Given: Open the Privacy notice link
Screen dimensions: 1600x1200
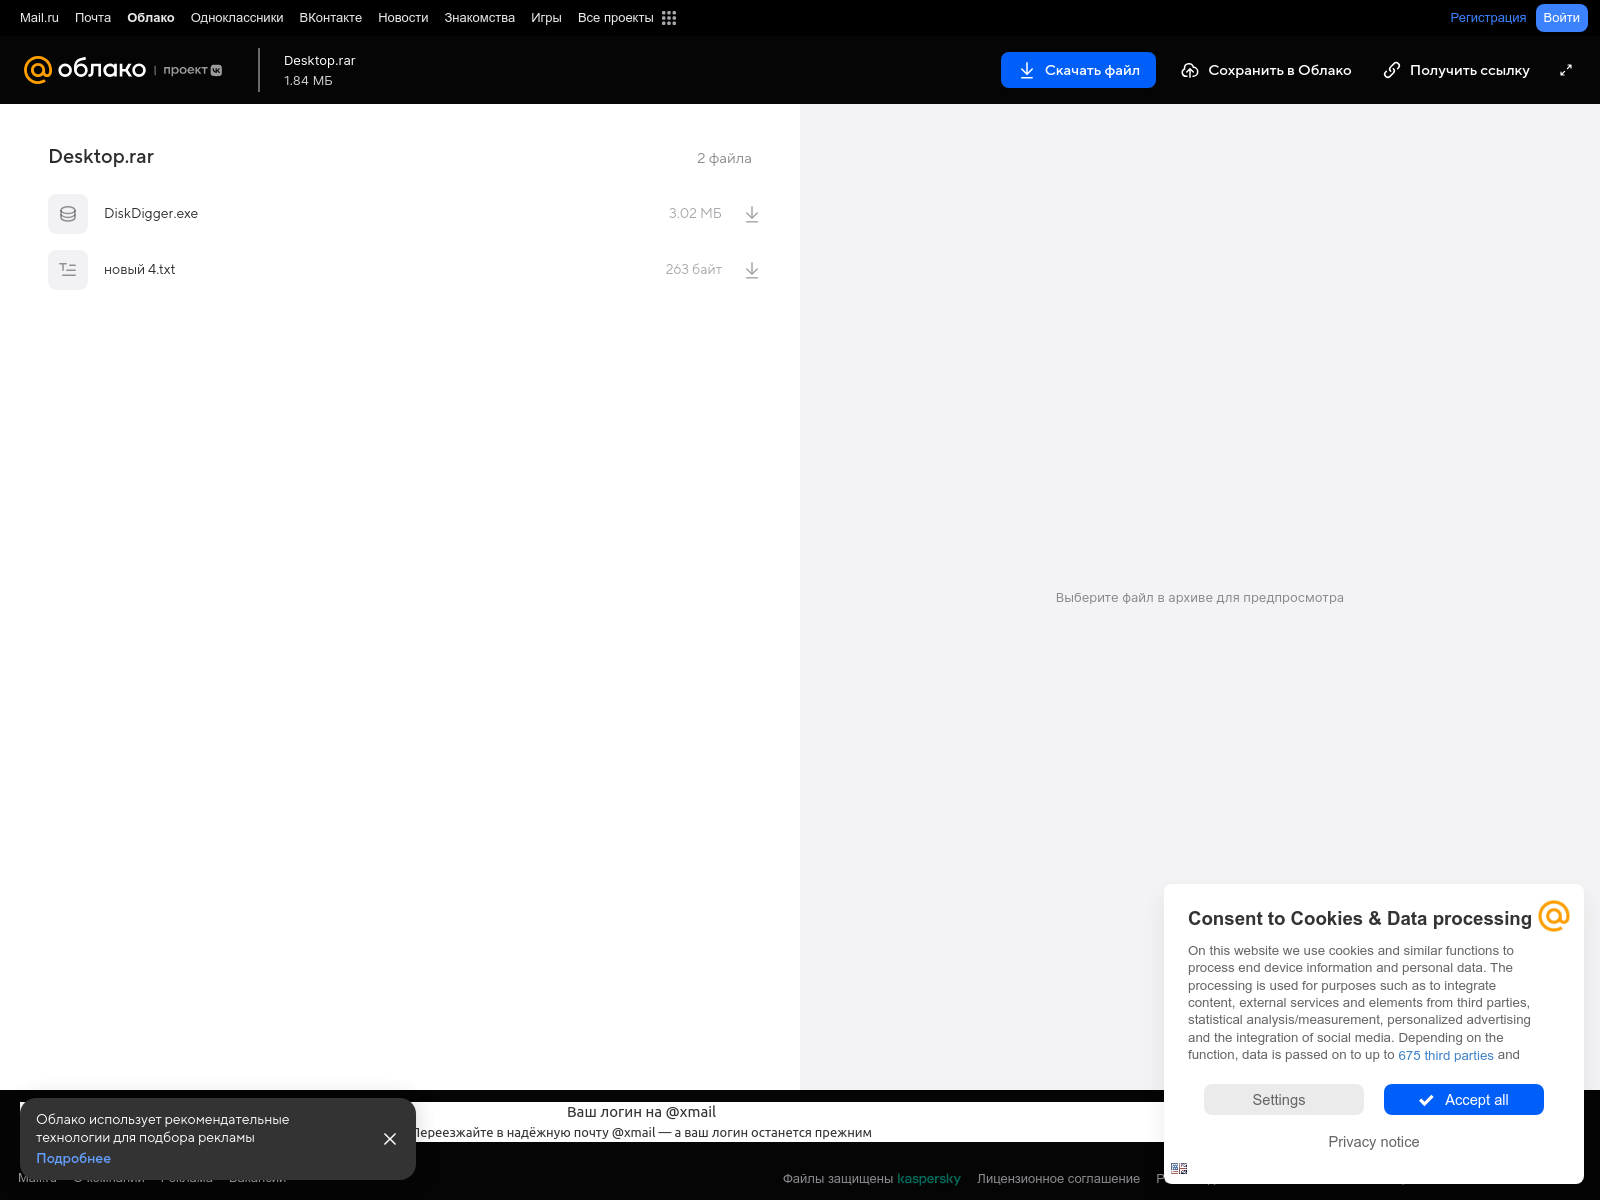Looking at the screenshot, I should pyautogui.click(x=1374, y=1142).
